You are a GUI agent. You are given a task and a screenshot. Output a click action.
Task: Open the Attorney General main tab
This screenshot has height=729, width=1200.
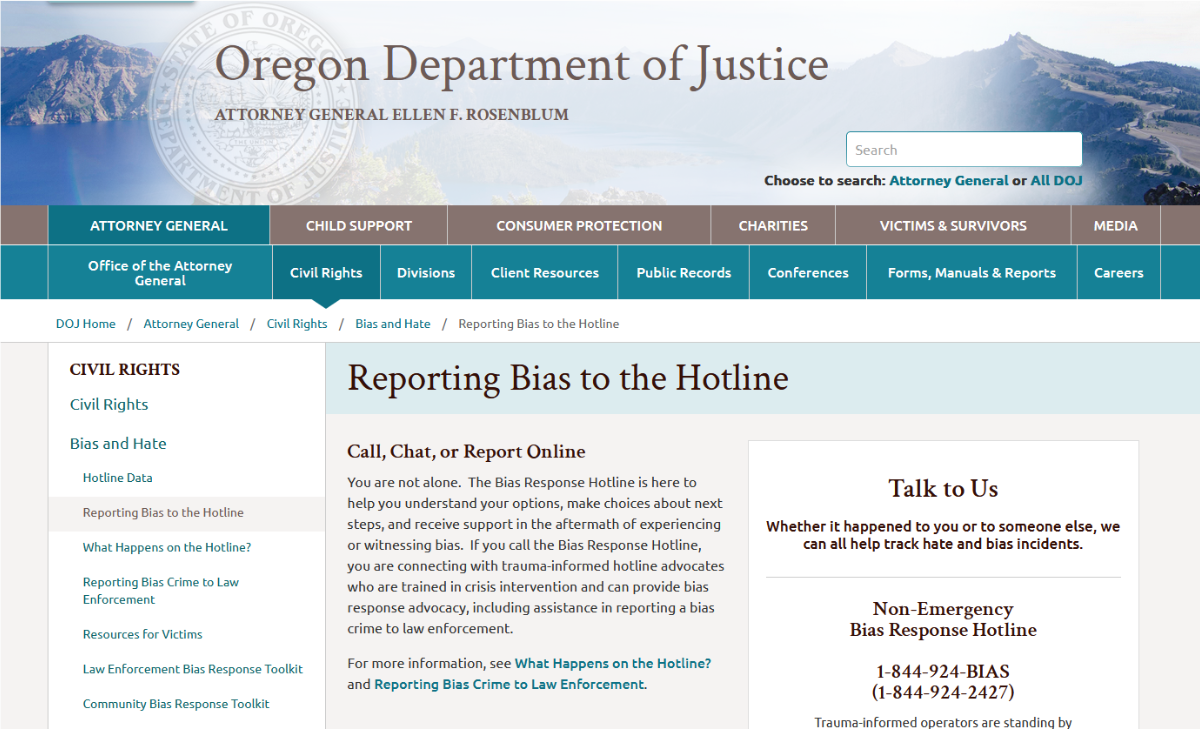point(159,226)
